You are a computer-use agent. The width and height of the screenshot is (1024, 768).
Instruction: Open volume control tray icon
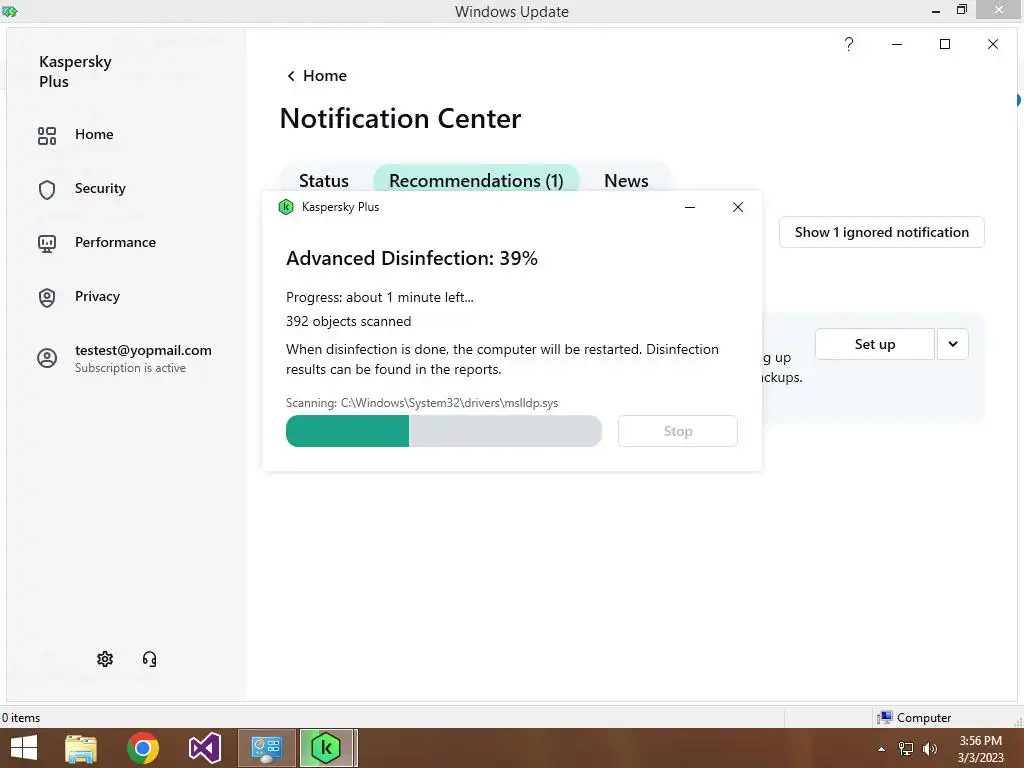929,749
